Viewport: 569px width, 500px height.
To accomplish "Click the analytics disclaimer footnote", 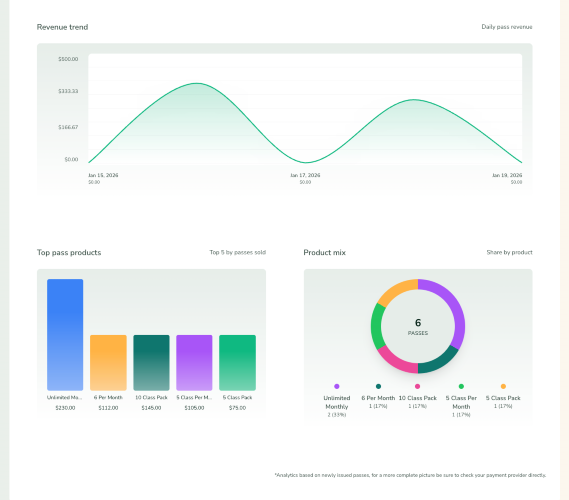I will tap(410, 475).
